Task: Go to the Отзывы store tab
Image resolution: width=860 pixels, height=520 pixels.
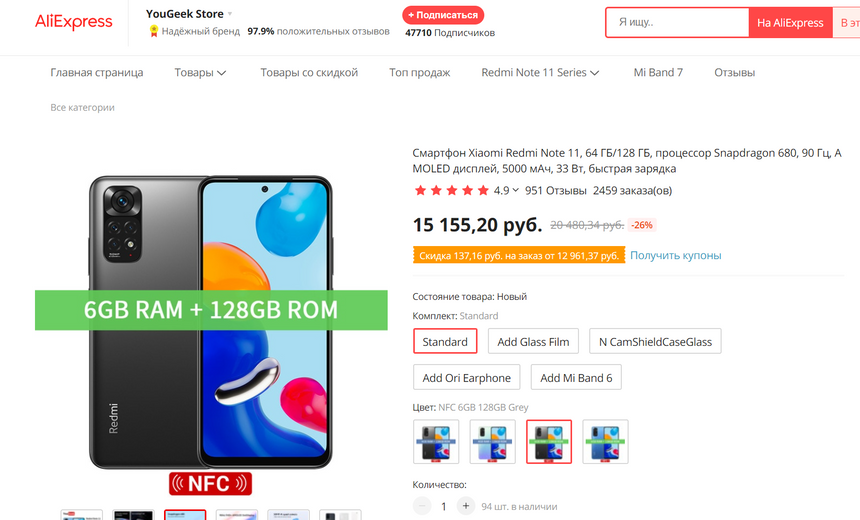Action: pyautogui.click(x=734, y=72)
